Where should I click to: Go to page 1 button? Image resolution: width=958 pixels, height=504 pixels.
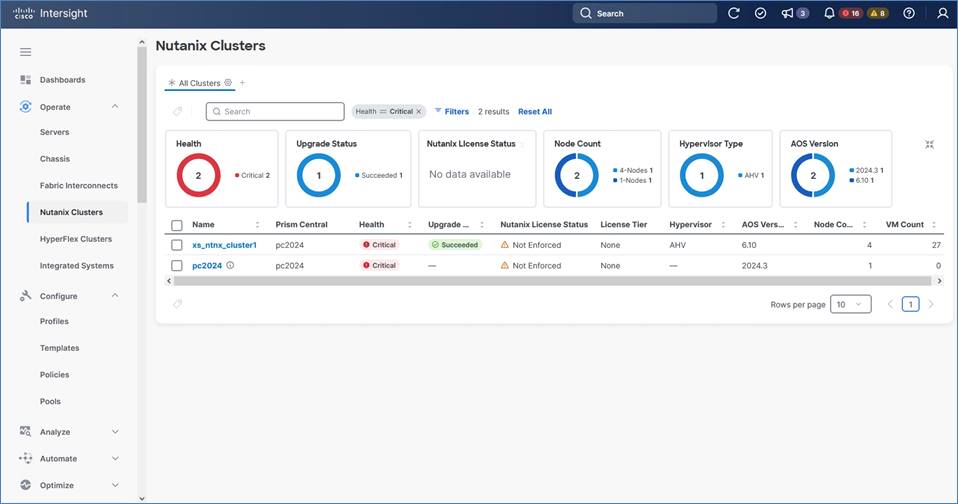(910, 304)
